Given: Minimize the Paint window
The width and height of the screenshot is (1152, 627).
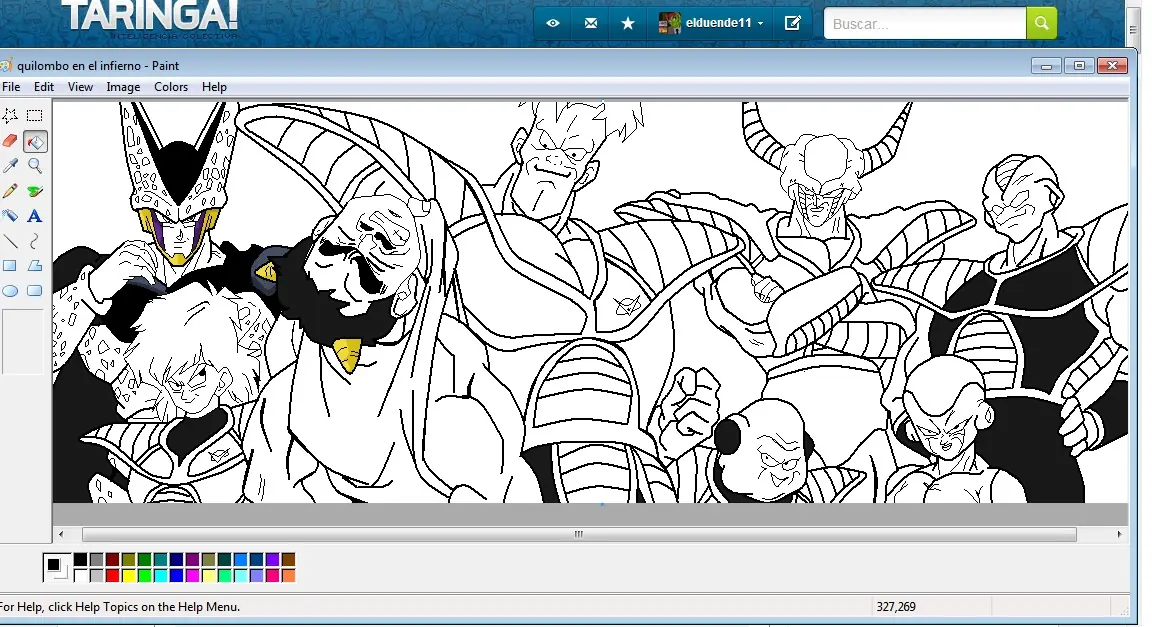Looking at the screenshot, I should pos(1046,66).
